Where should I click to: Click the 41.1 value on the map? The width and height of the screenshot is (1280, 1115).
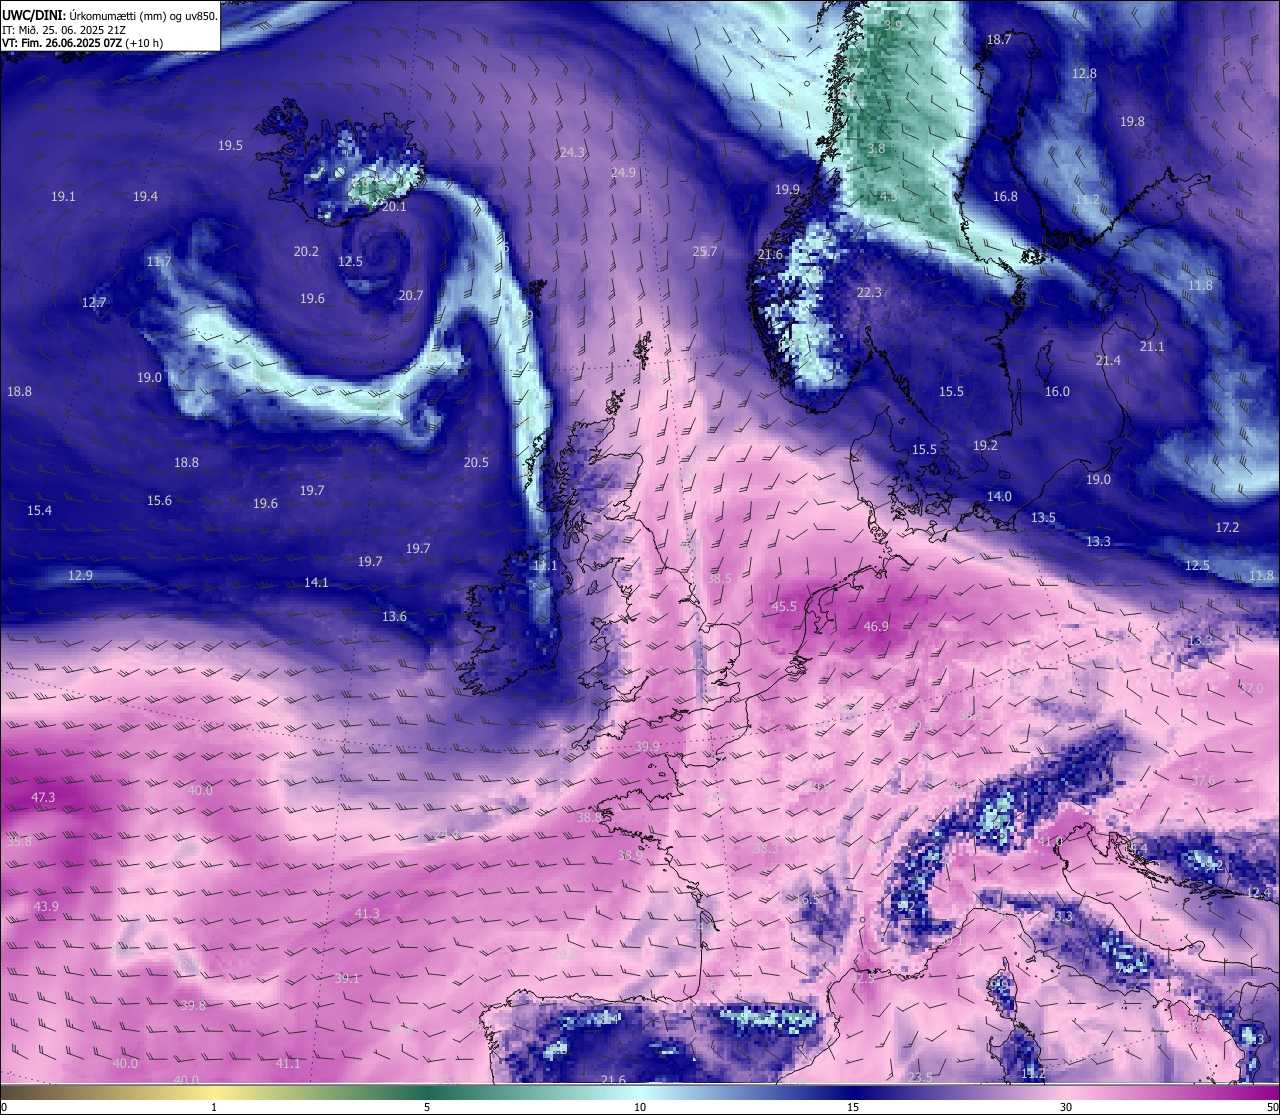click(x=288, y=1063)
